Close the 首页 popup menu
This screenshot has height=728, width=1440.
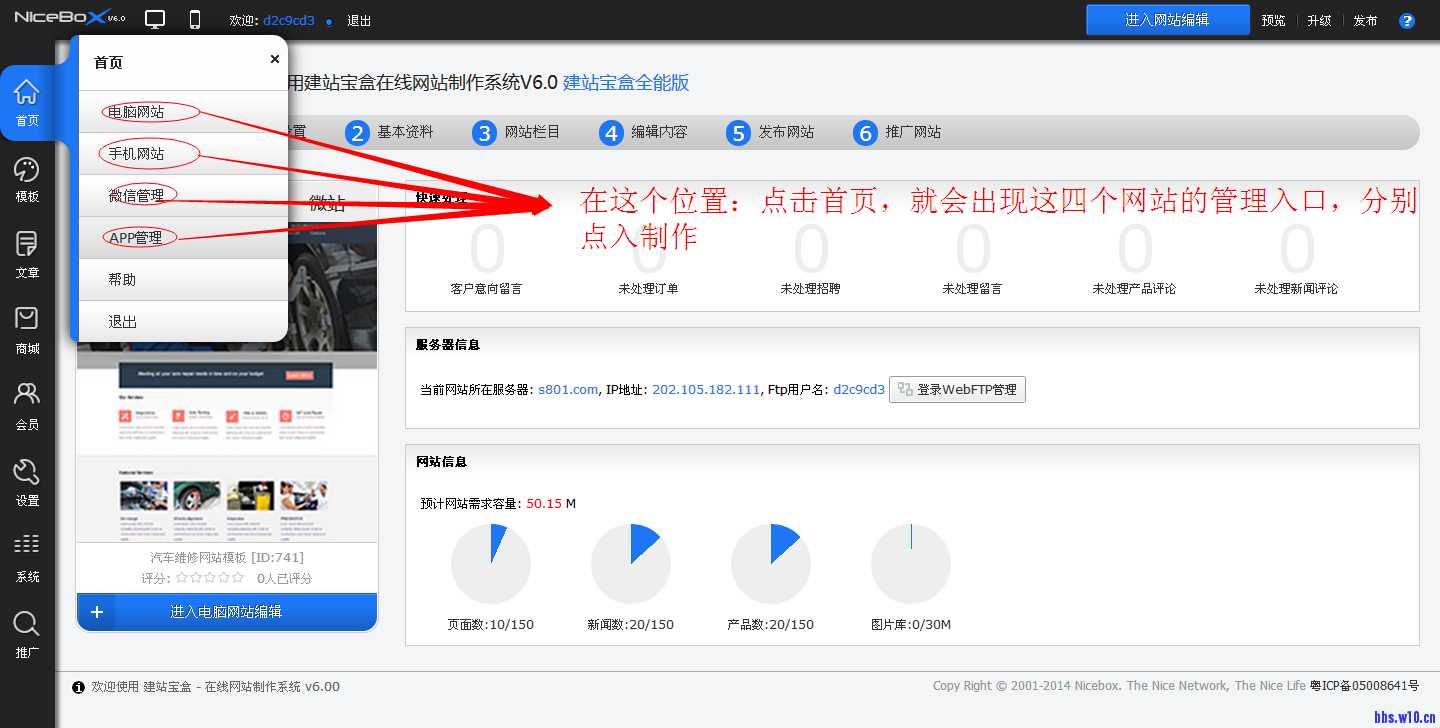click(x=274, y=59)
